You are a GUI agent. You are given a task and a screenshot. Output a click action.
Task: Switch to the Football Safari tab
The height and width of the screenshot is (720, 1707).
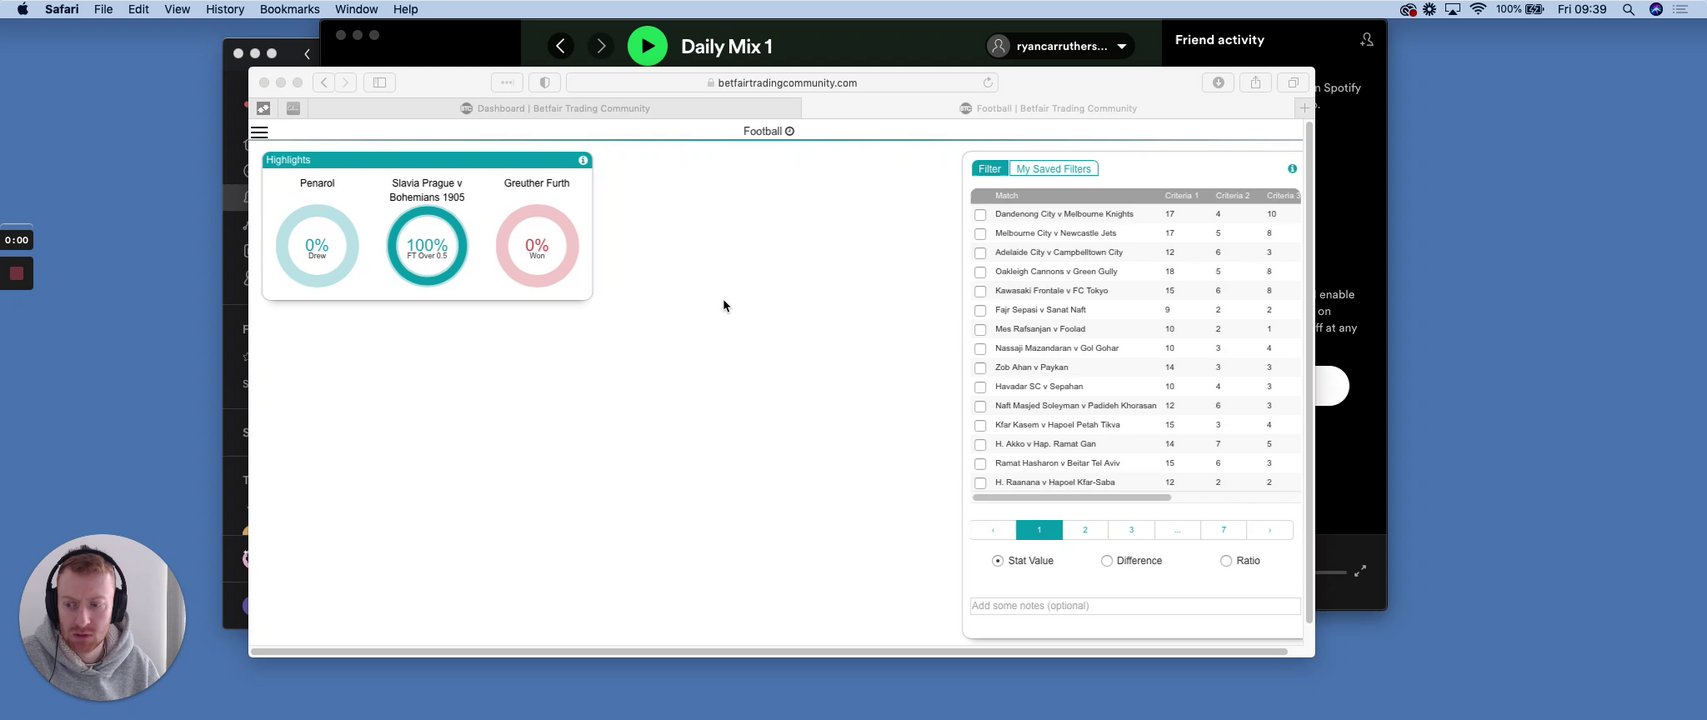tap(1048, 108)
